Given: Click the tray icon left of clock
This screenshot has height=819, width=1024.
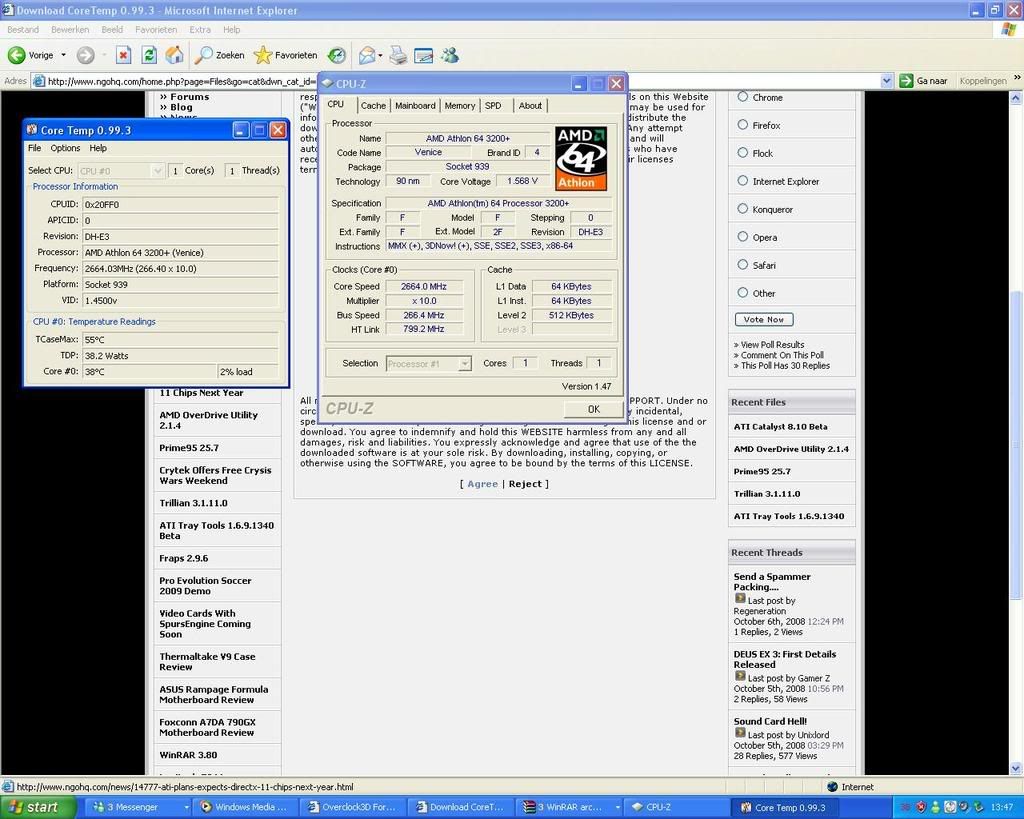Looking at the screenshot, I should coord(978,807).
